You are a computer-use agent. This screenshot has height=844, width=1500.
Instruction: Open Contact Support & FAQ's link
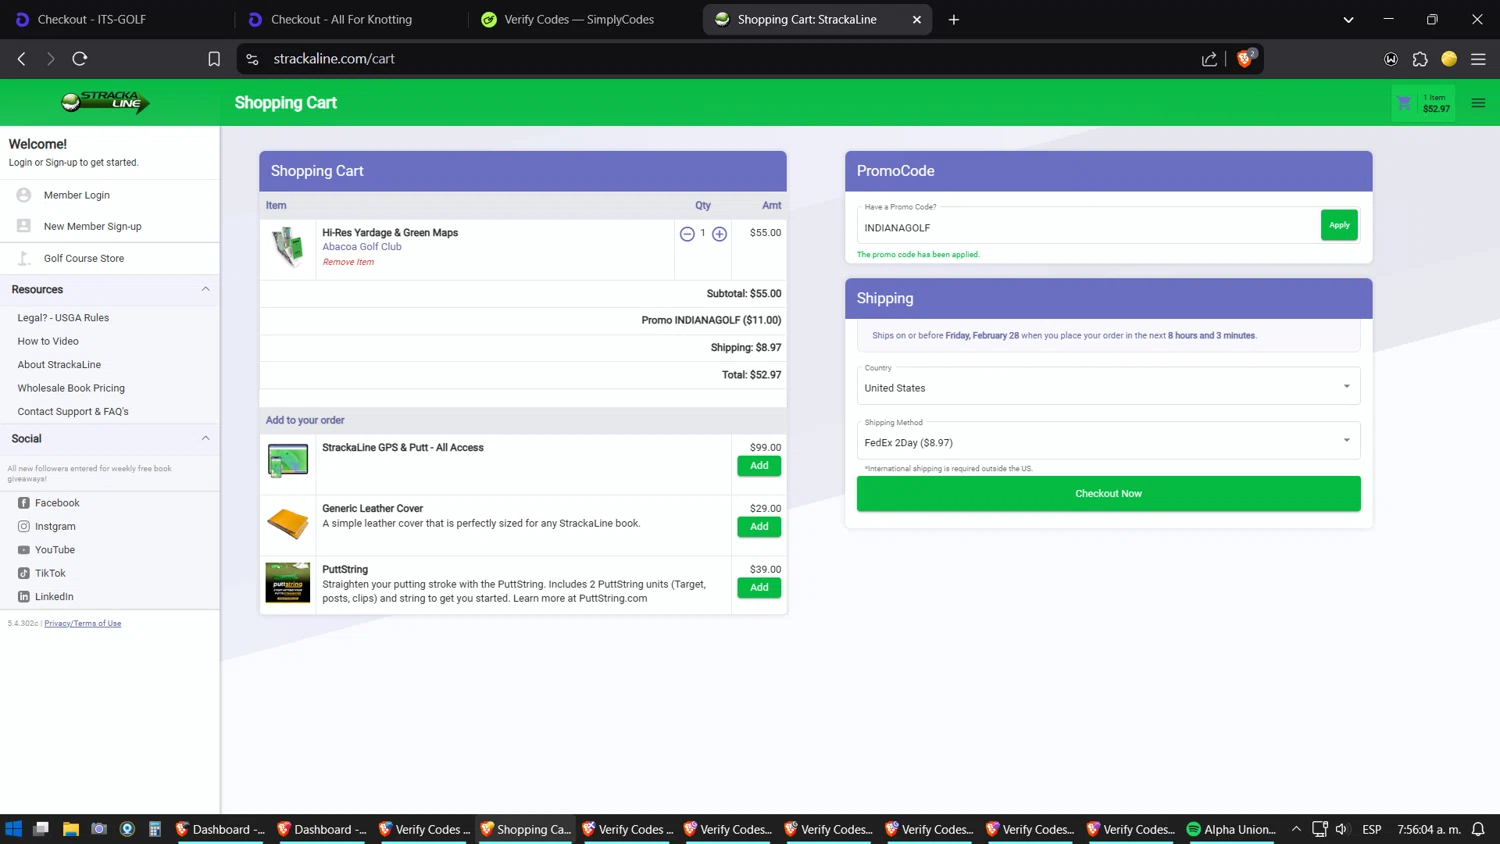(x=73, y=411)
